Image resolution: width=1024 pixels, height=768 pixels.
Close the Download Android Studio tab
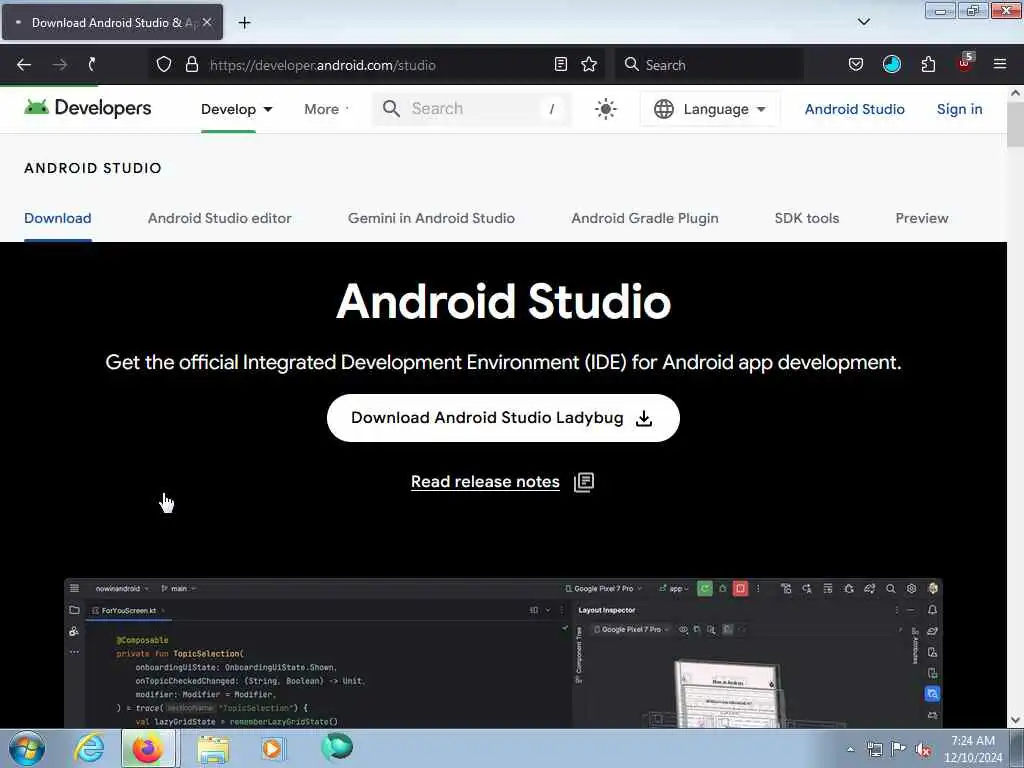(206, 22)
